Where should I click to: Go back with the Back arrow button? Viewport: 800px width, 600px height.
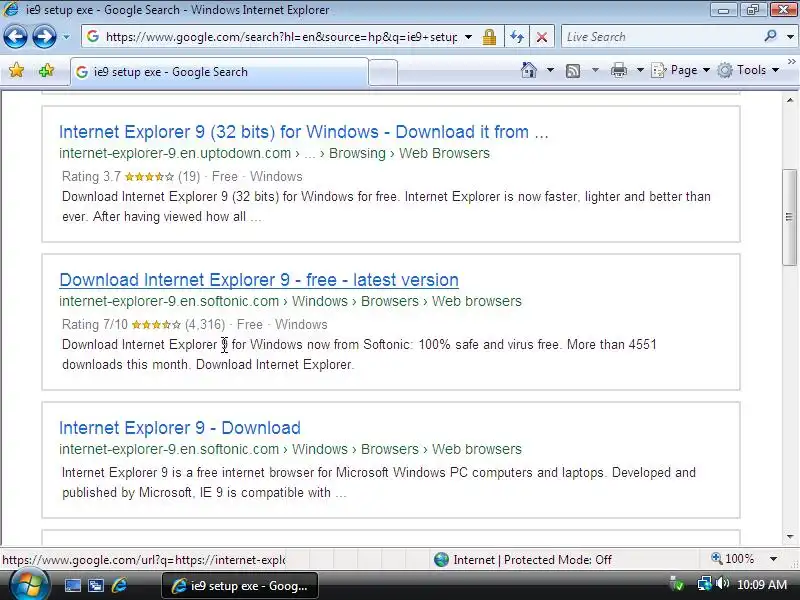point(15,37)
